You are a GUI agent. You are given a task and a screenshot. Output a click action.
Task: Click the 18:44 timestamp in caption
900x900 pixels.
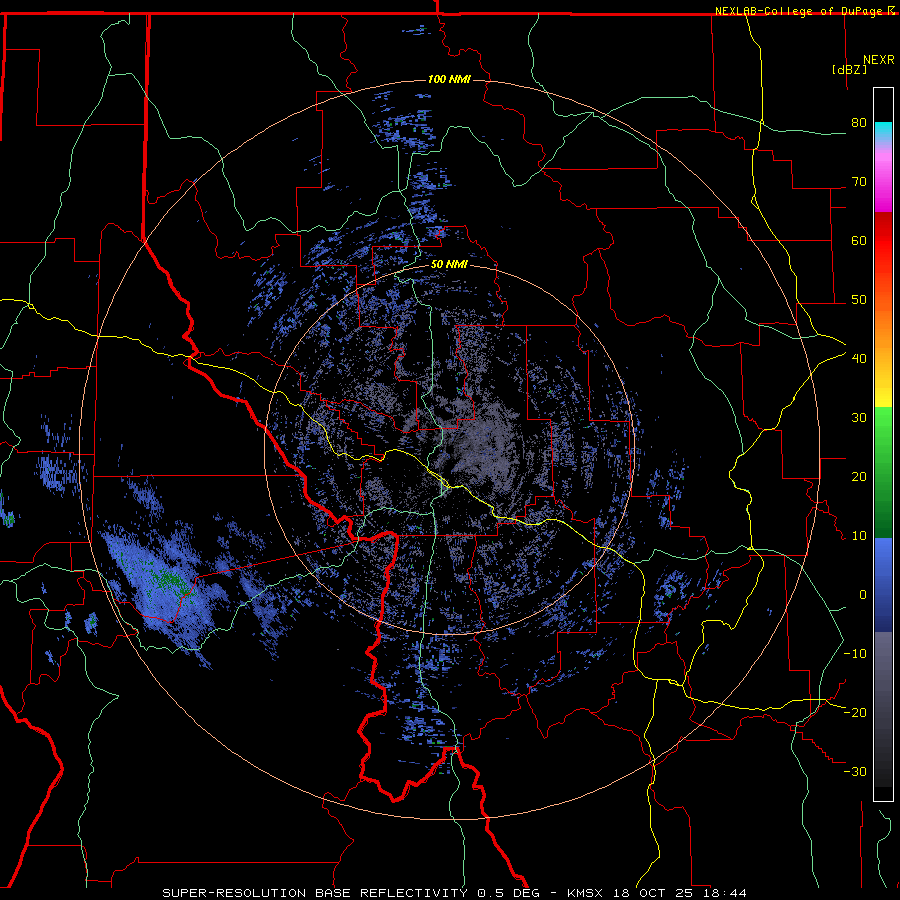tap(726, 893)
